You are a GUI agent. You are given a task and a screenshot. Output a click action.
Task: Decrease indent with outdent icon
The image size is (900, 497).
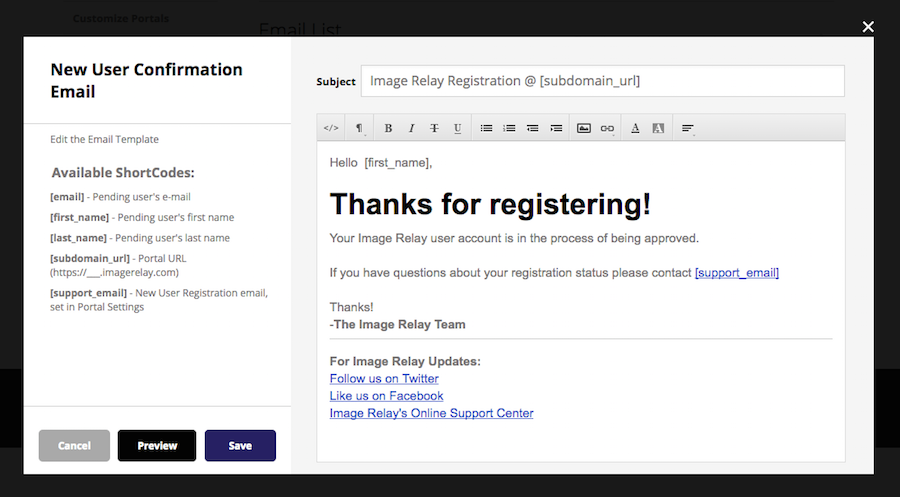(x=533, y=128)
